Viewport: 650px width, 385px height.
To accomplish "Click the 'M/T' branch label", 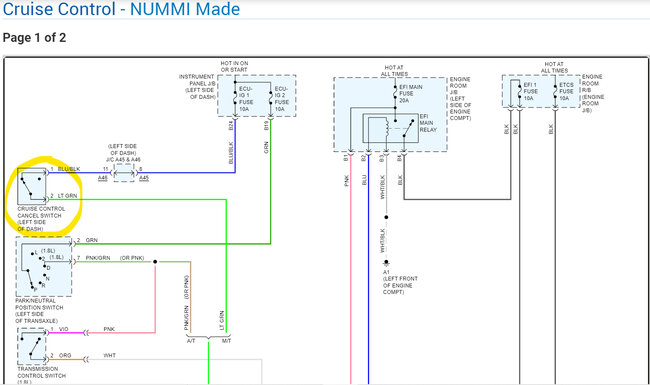I will click(x=226, y=341).
